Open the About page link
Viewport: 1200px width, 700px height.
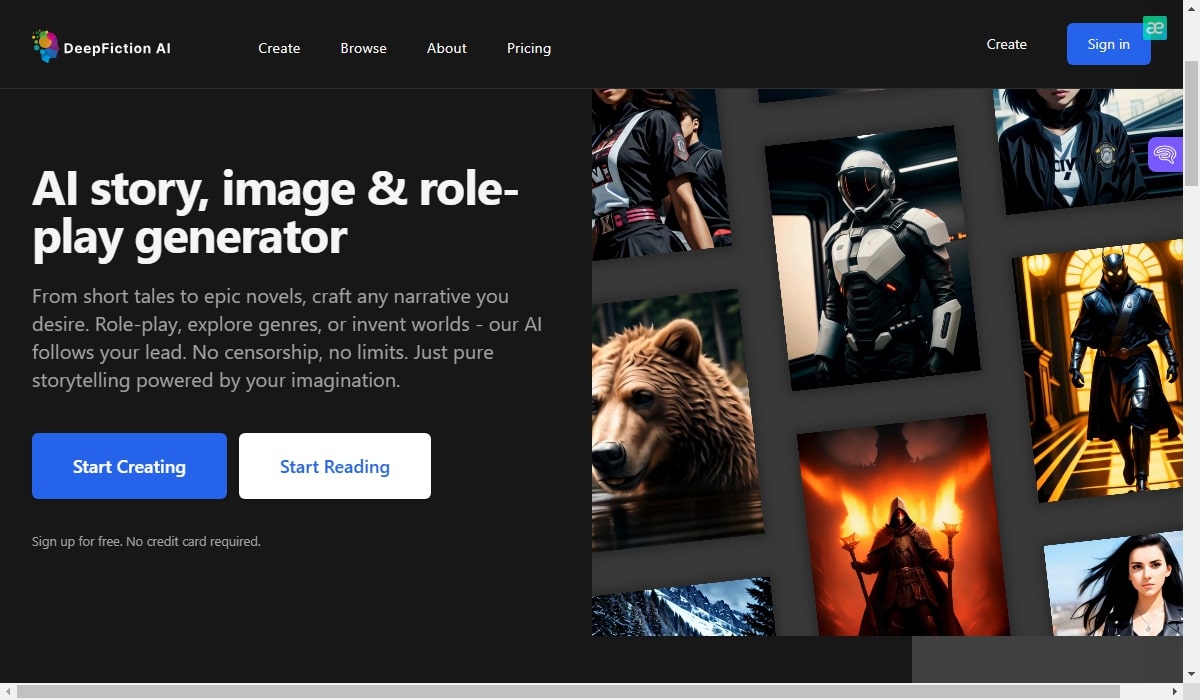(x=446, y=48)
